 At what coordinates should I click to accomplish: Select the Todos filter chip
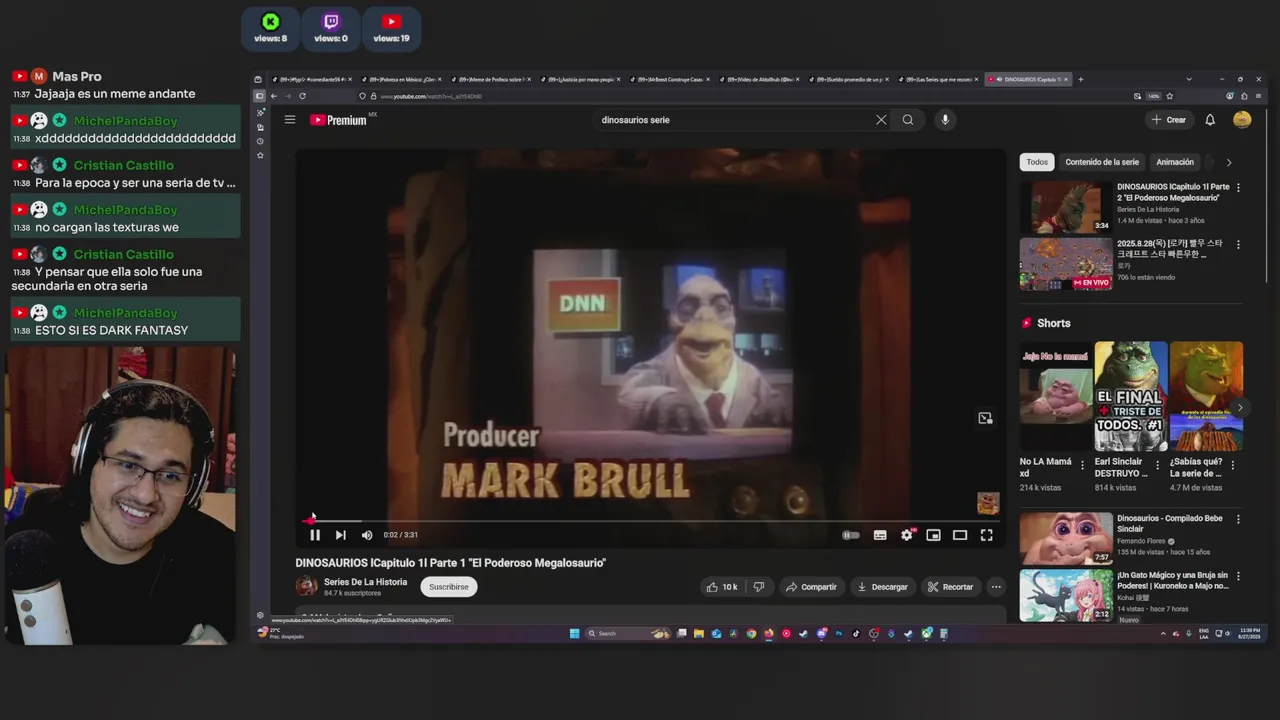click(1037, 162)
